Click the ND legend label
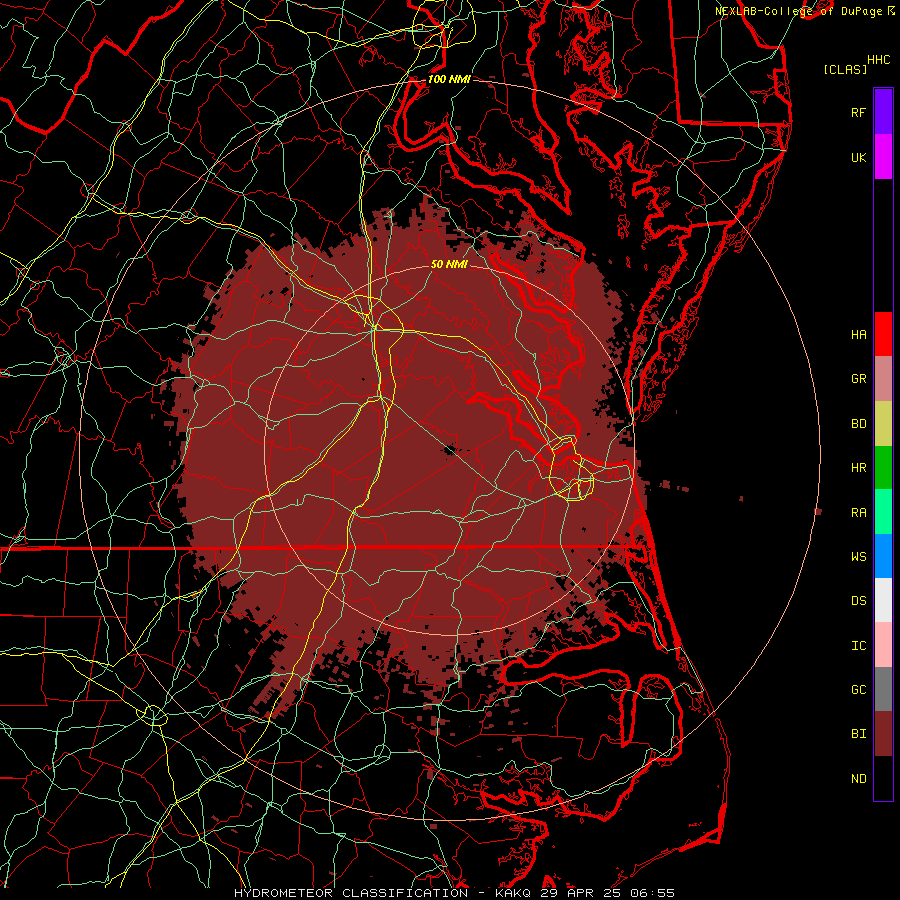 (858, 779)
